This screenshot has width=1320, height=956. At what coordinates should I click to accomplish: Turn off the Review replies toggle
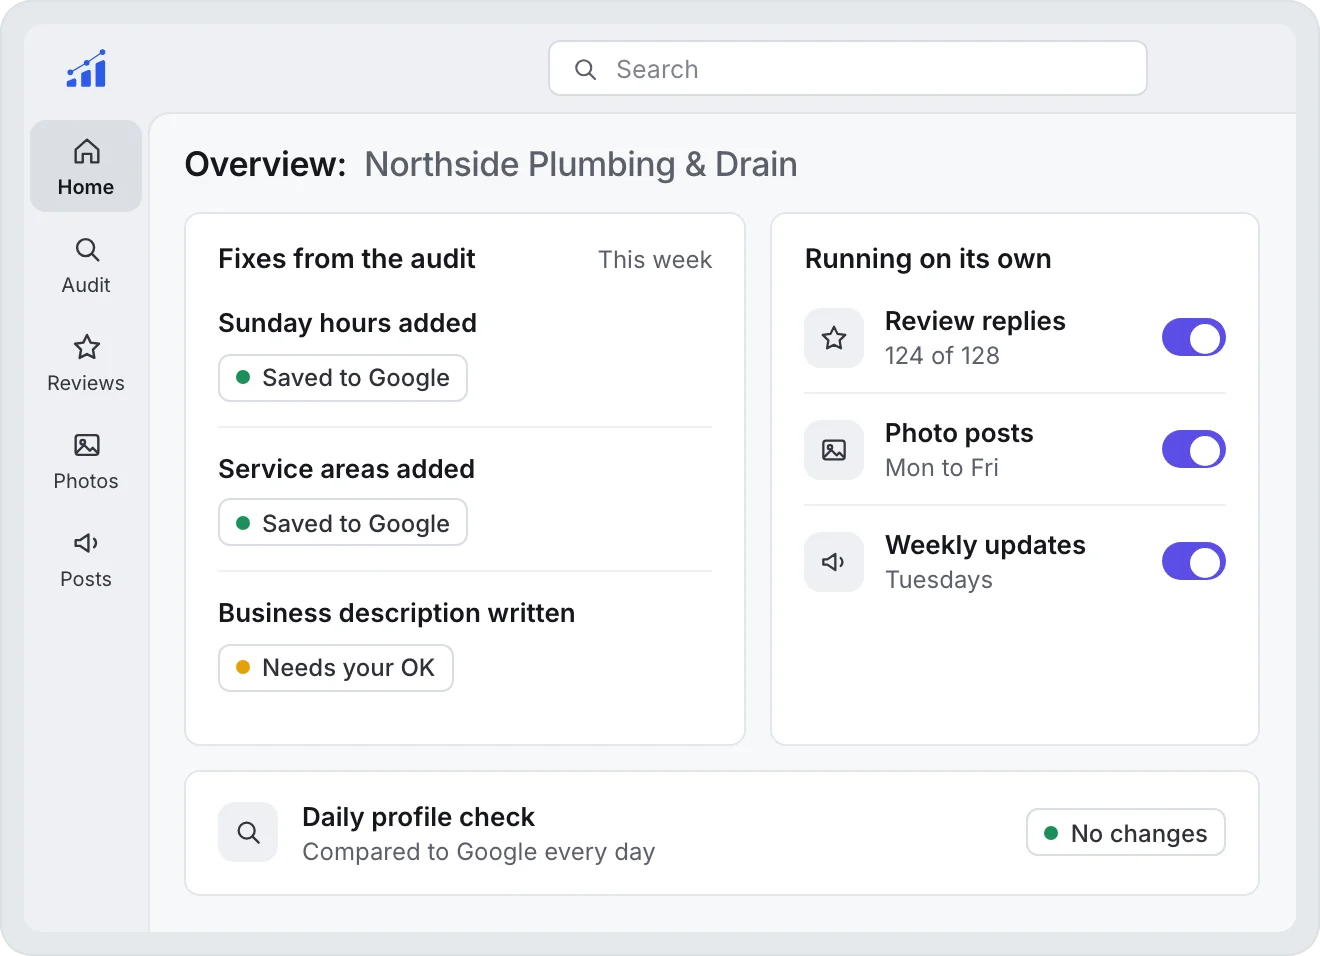[1194, 338]
